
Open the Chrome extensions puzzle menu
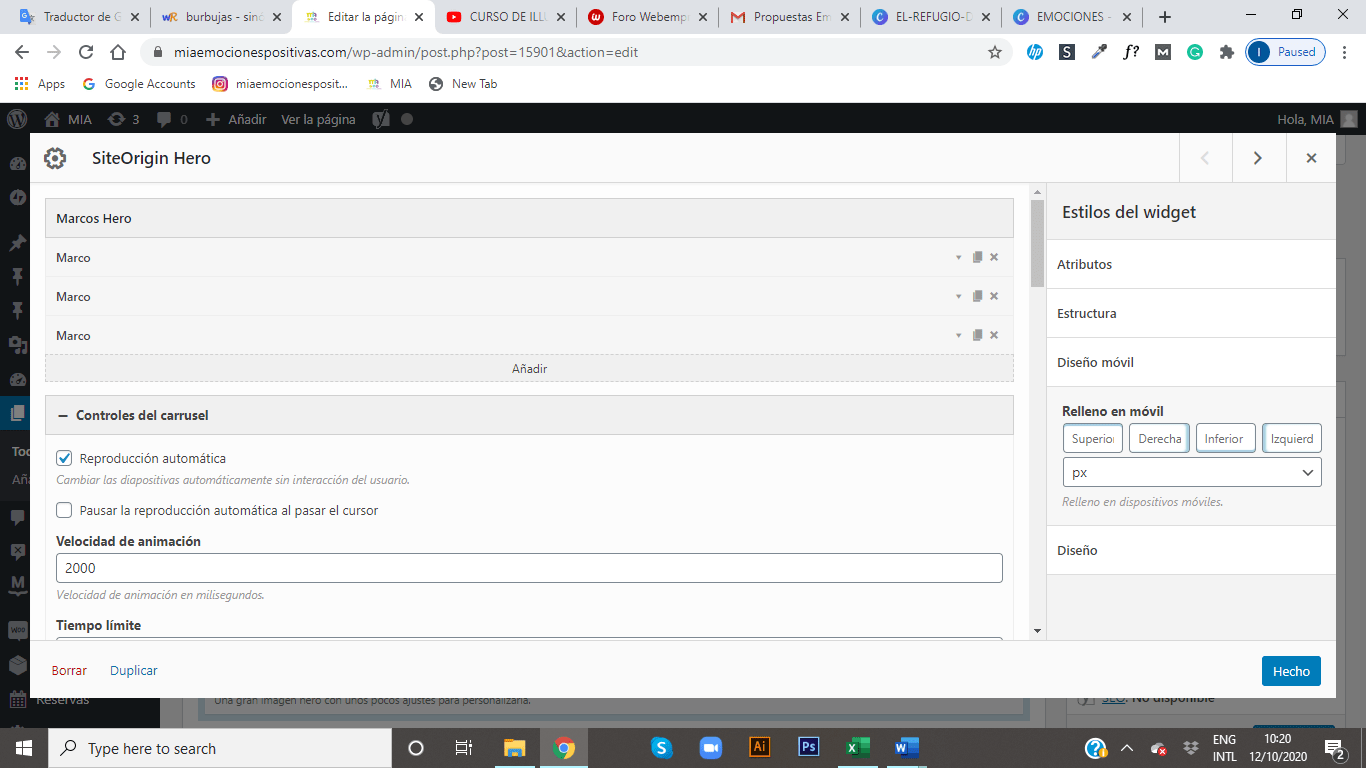click(x=1226, y=52)
